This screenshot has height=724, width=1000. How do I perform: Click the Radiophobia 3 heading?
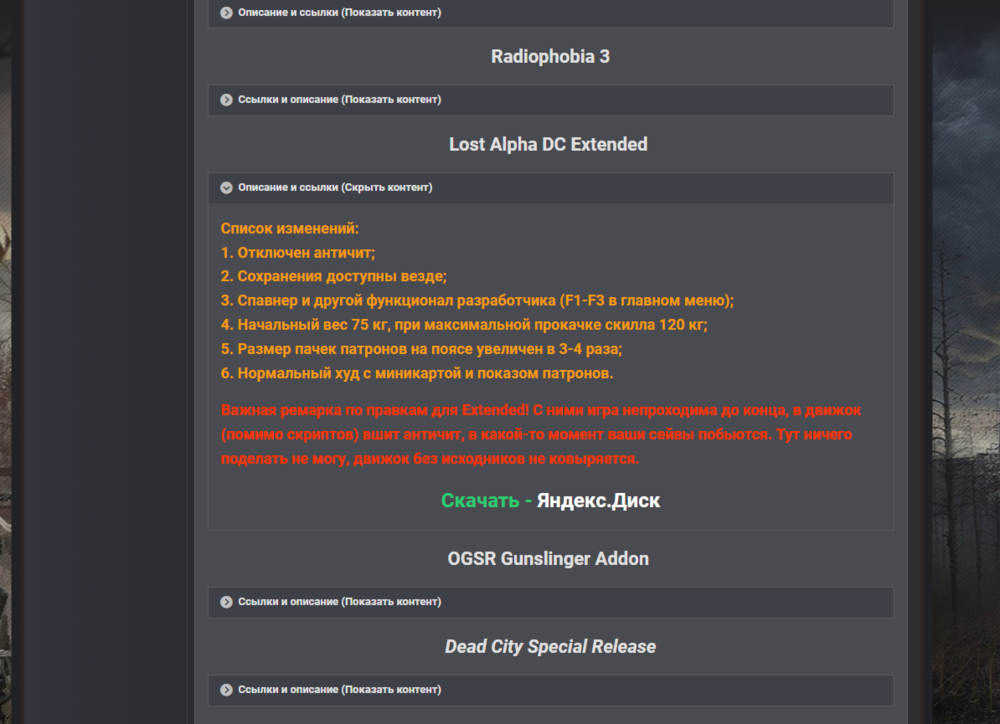(x=549, y=57)
